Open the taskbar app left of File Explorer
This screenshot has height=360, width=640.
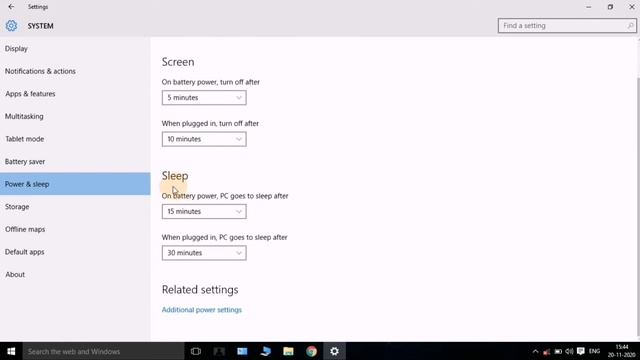click(x=265, y=351)
